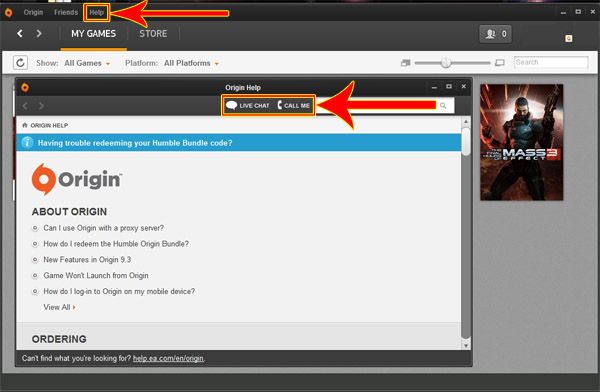Screen dimensions: 600x392
Task: Open the Origin menu
Action: click(33, 12)
